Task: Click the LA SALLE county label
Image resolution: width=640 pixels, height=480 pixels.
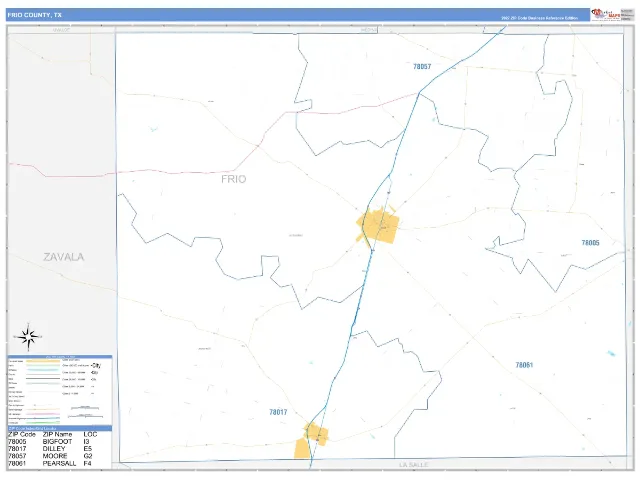Action: (413, 465)
